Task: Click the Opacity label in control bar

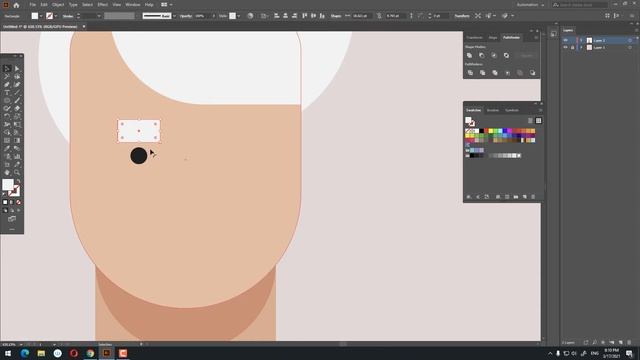Action: pos(186,16)
